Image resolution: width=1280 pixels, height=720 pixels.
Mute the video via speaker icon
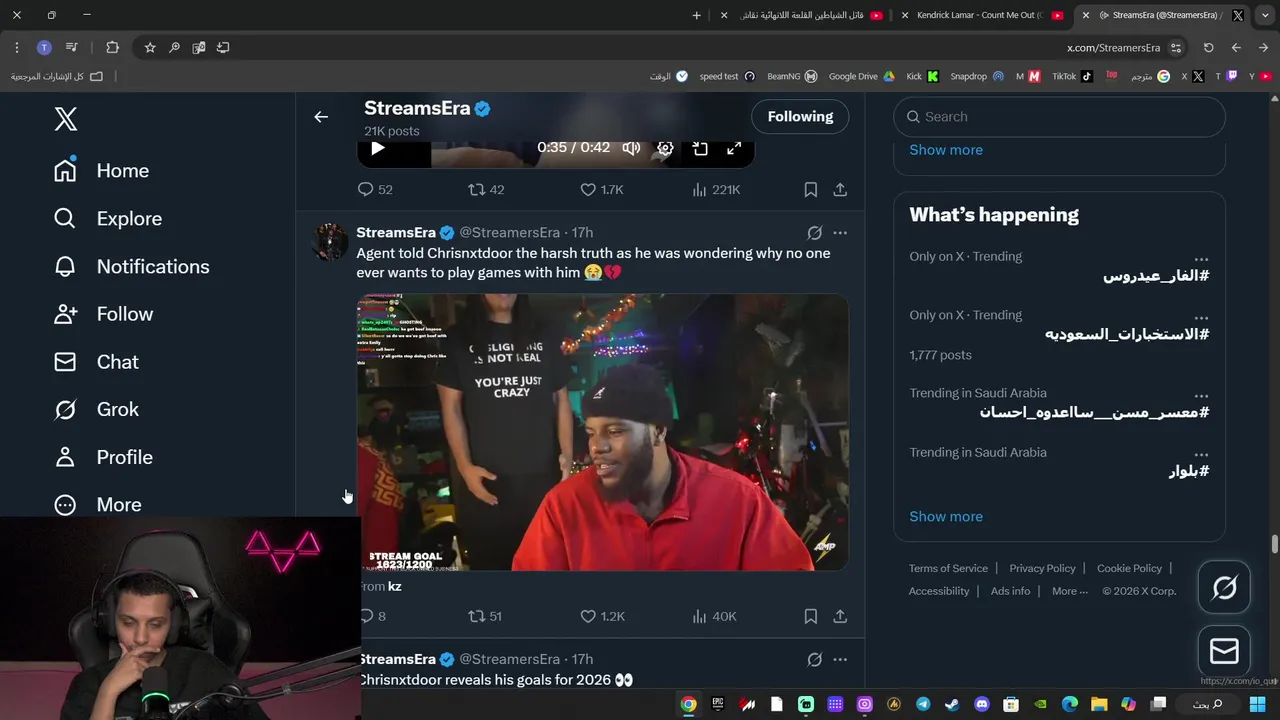pyautogui.click(x=631, y=148)
